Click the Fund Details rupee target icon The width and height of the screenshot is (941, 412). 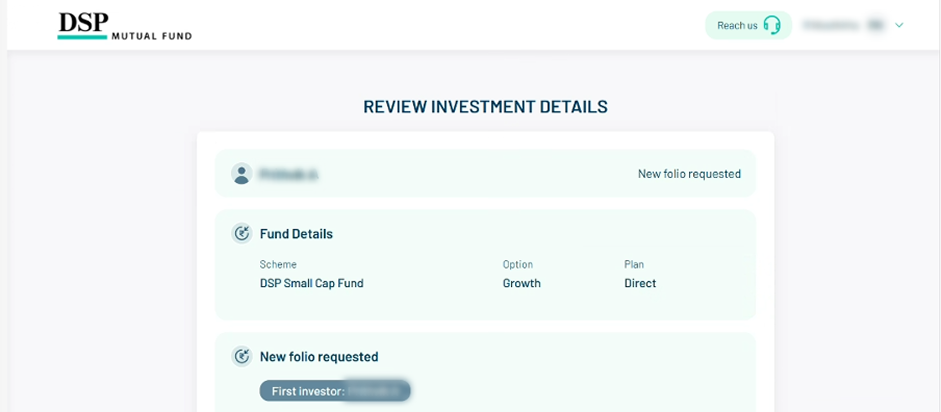(x=242, y=233)
